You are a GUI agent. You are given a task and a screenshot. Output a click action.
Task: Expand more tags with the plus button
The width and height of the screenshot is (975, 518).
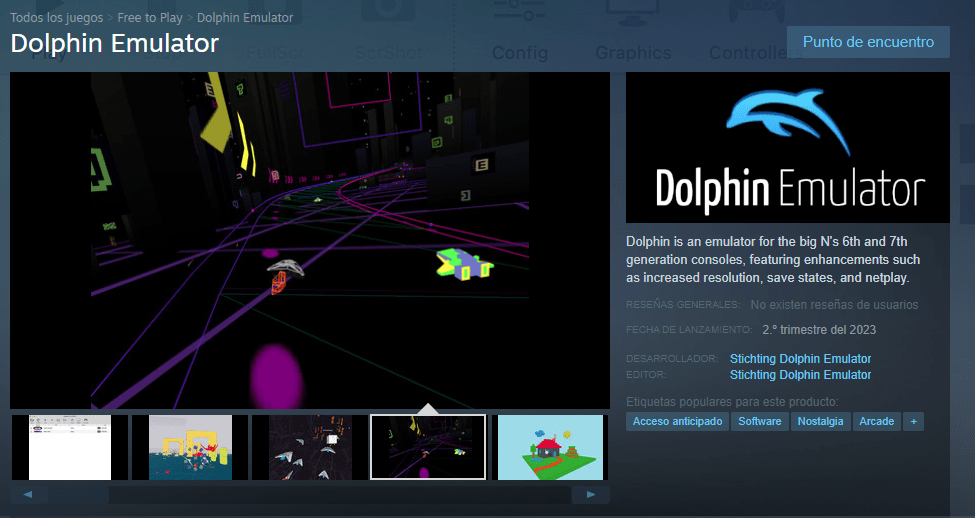(912, 421)
